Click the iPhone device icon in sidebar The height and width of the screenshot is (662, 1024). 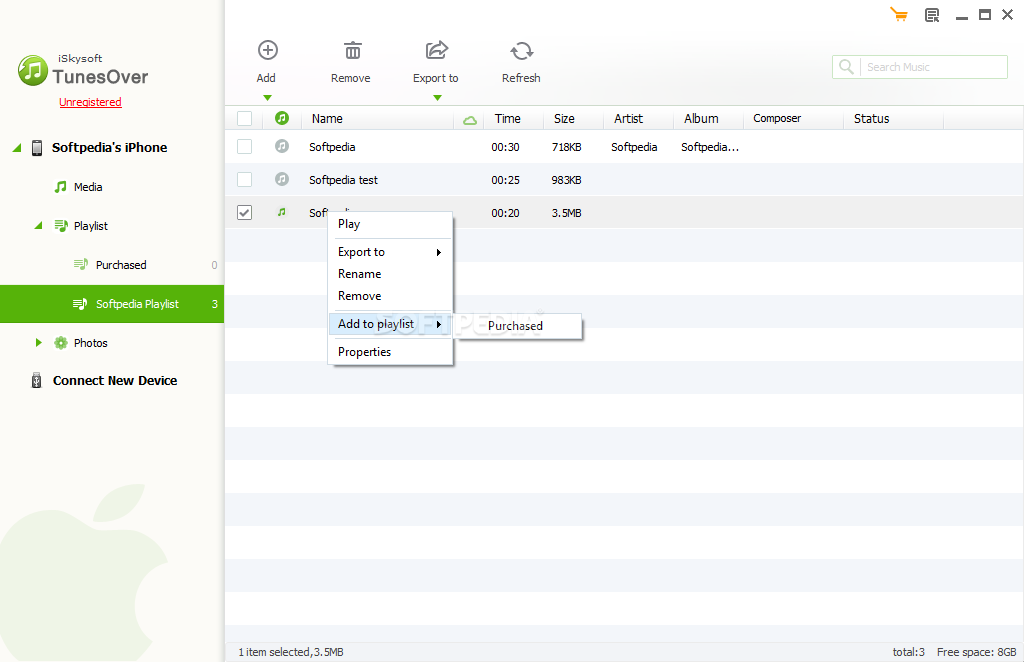coord(37,148)
